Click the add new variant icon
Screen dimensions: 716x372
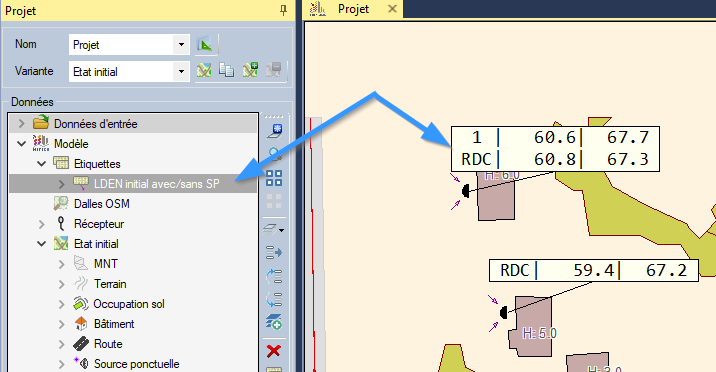pyautogui.click(x=250, y=70)
